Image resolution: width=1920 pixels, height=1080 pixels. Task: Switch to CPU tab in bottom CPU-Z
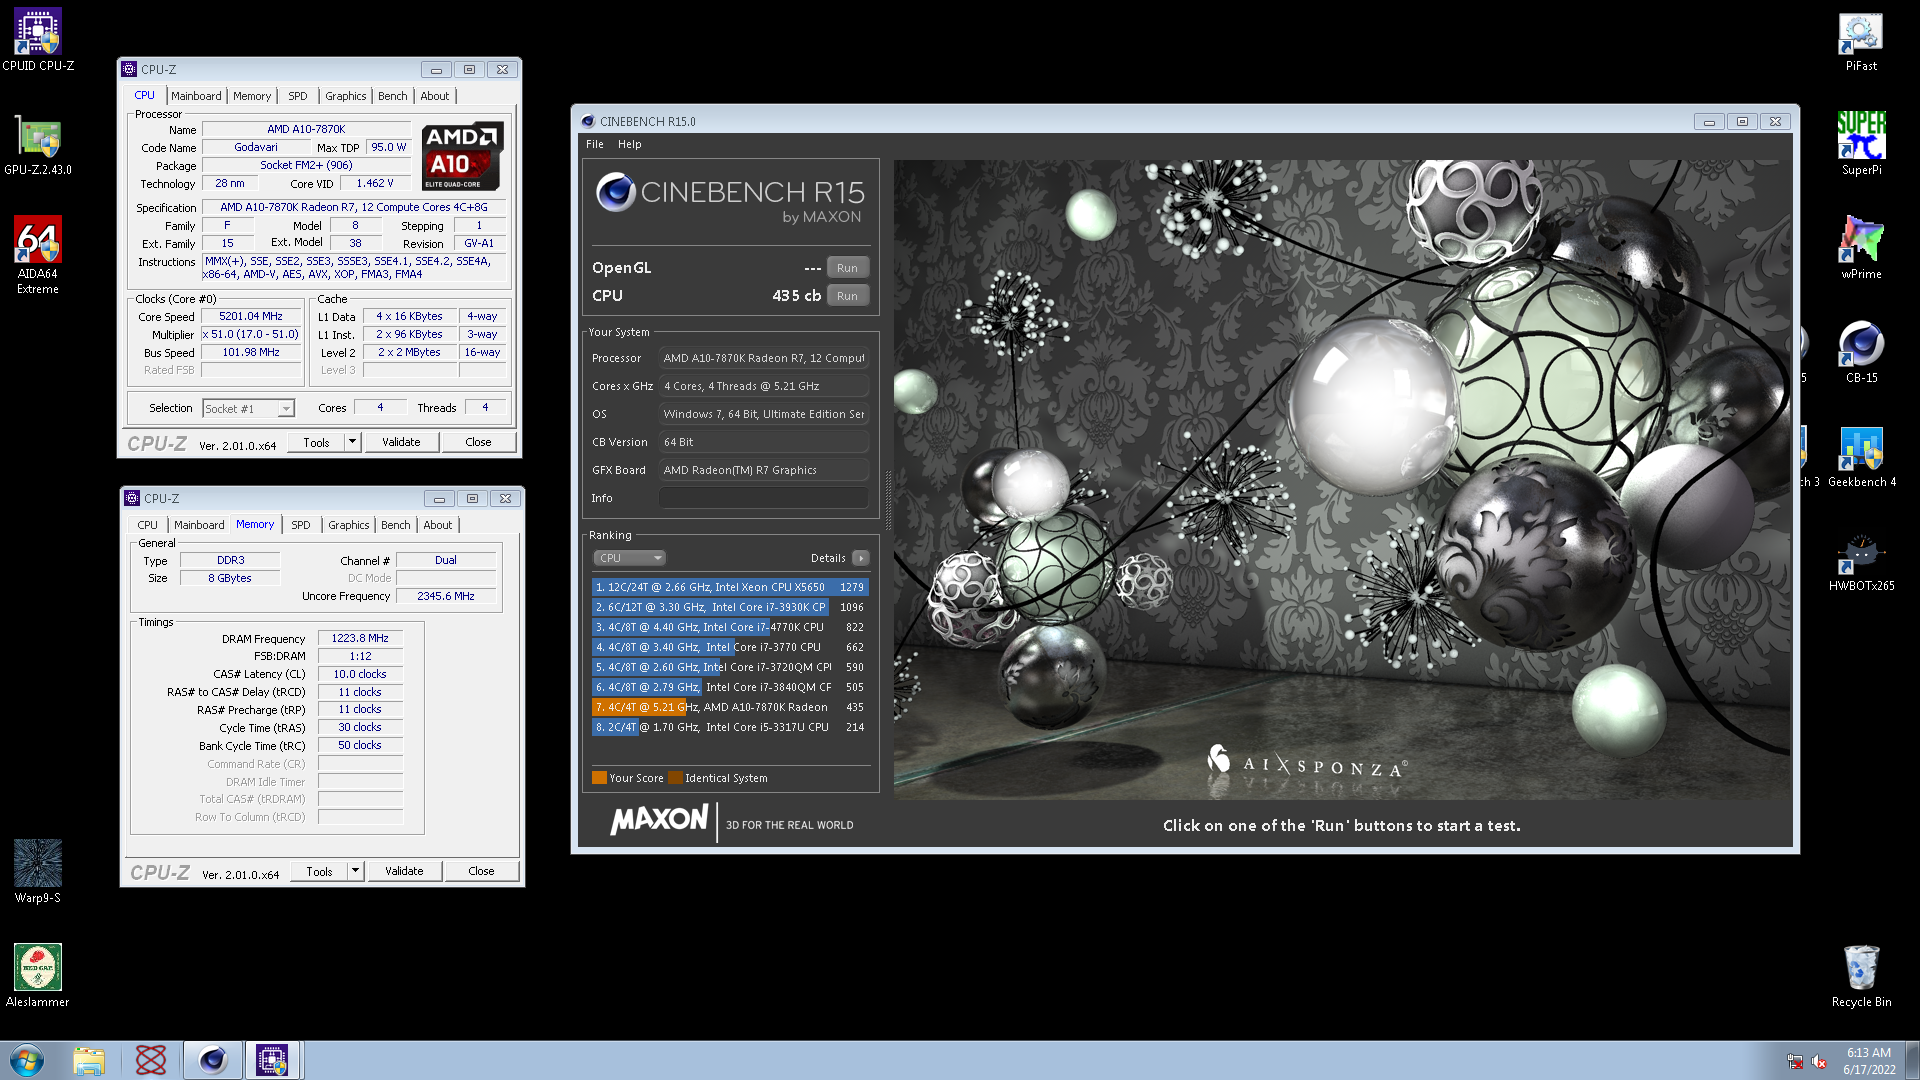(x=148, y=525)
